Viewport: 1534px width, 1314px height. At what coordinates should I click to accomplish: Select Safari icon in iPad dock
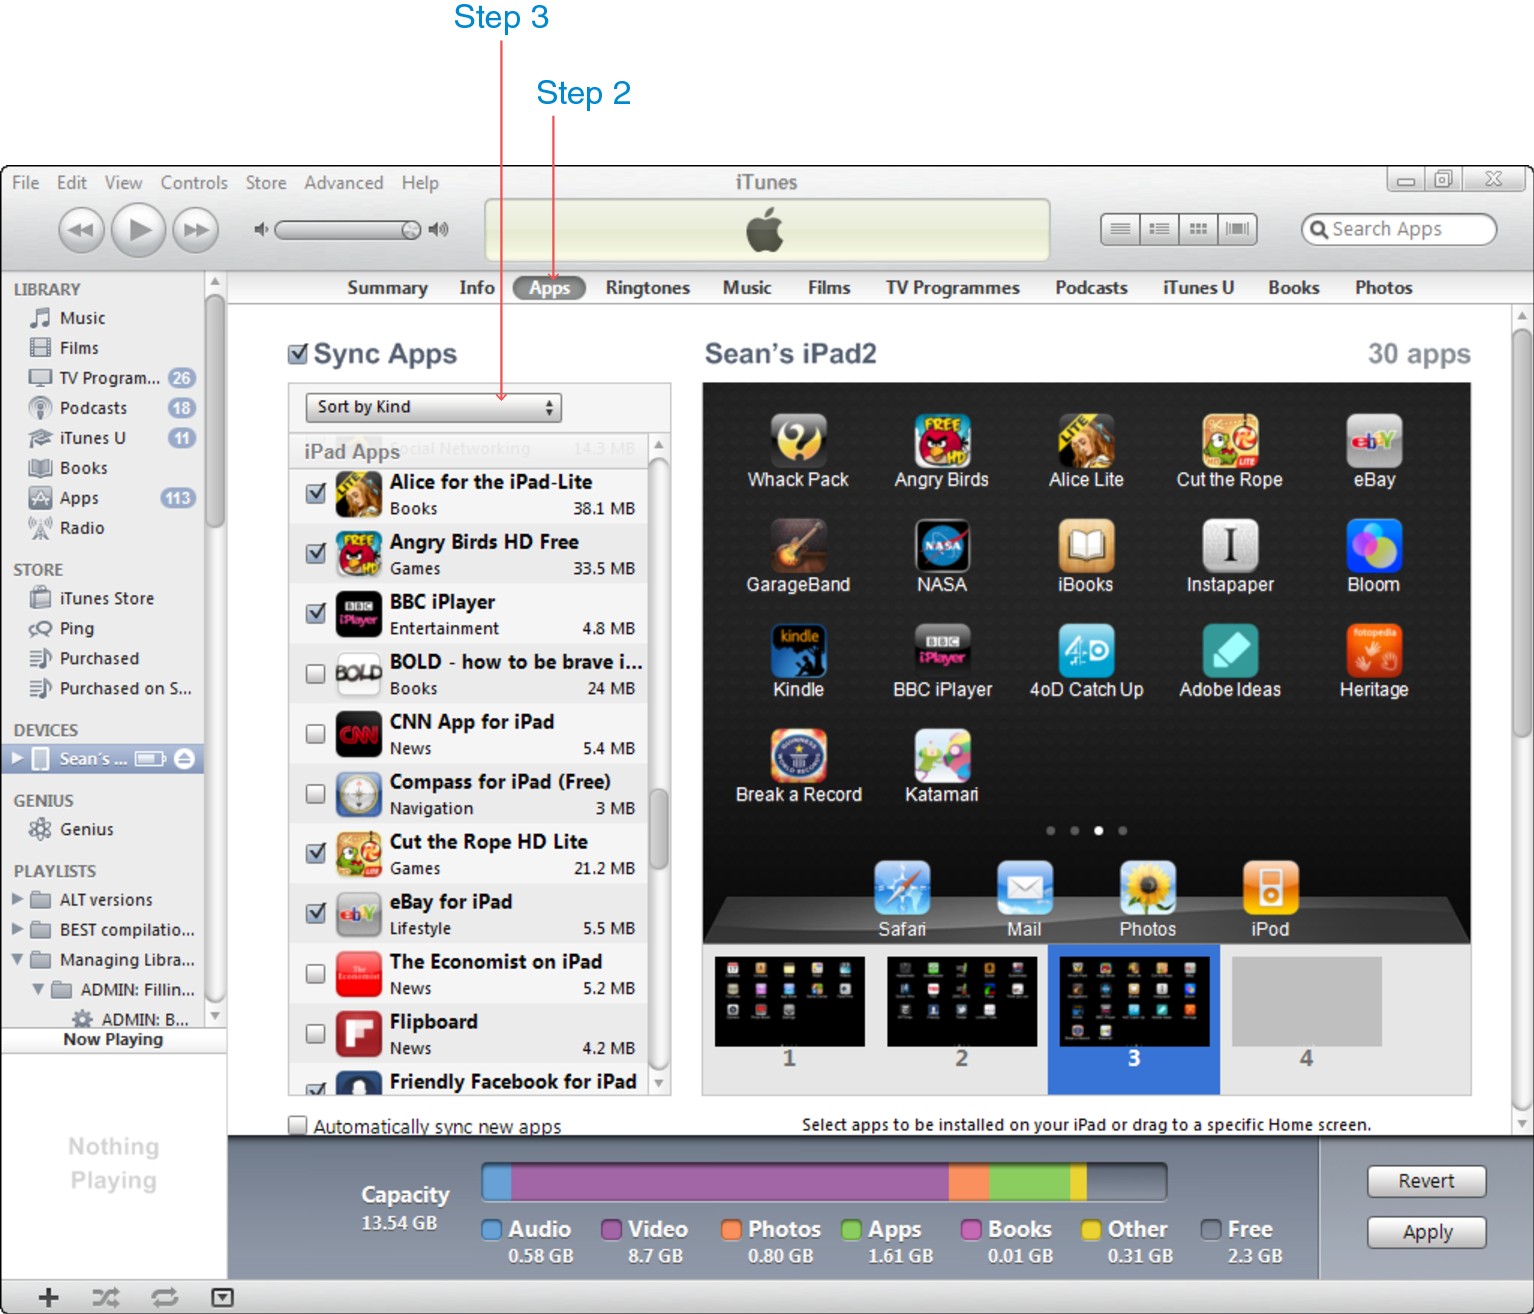902,888
